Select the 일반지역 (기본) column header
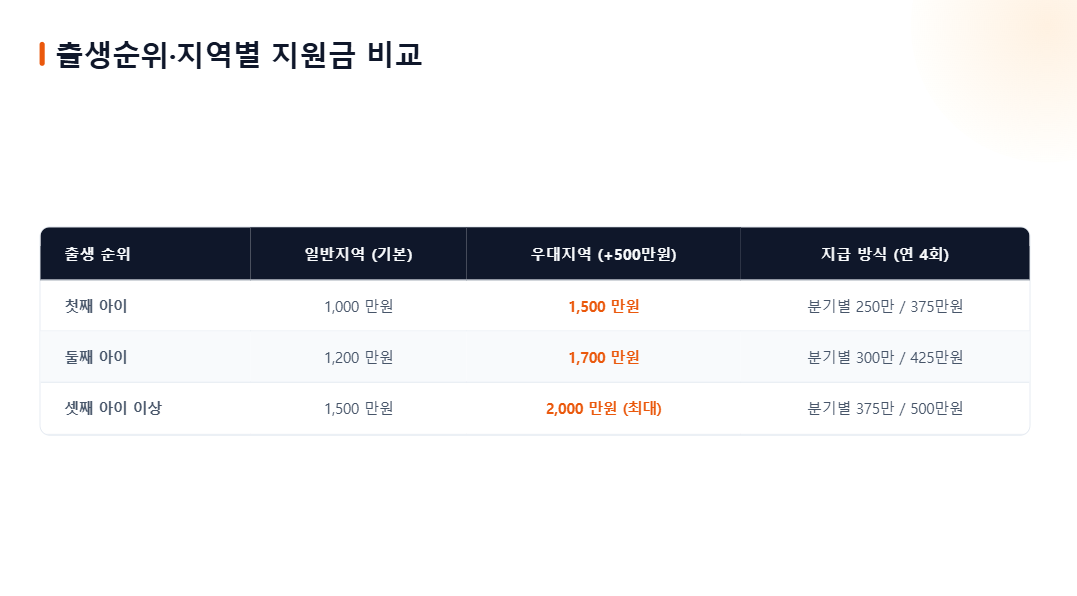The height and width of the screenshot is (596, 1077). click(x=359, y=254)
